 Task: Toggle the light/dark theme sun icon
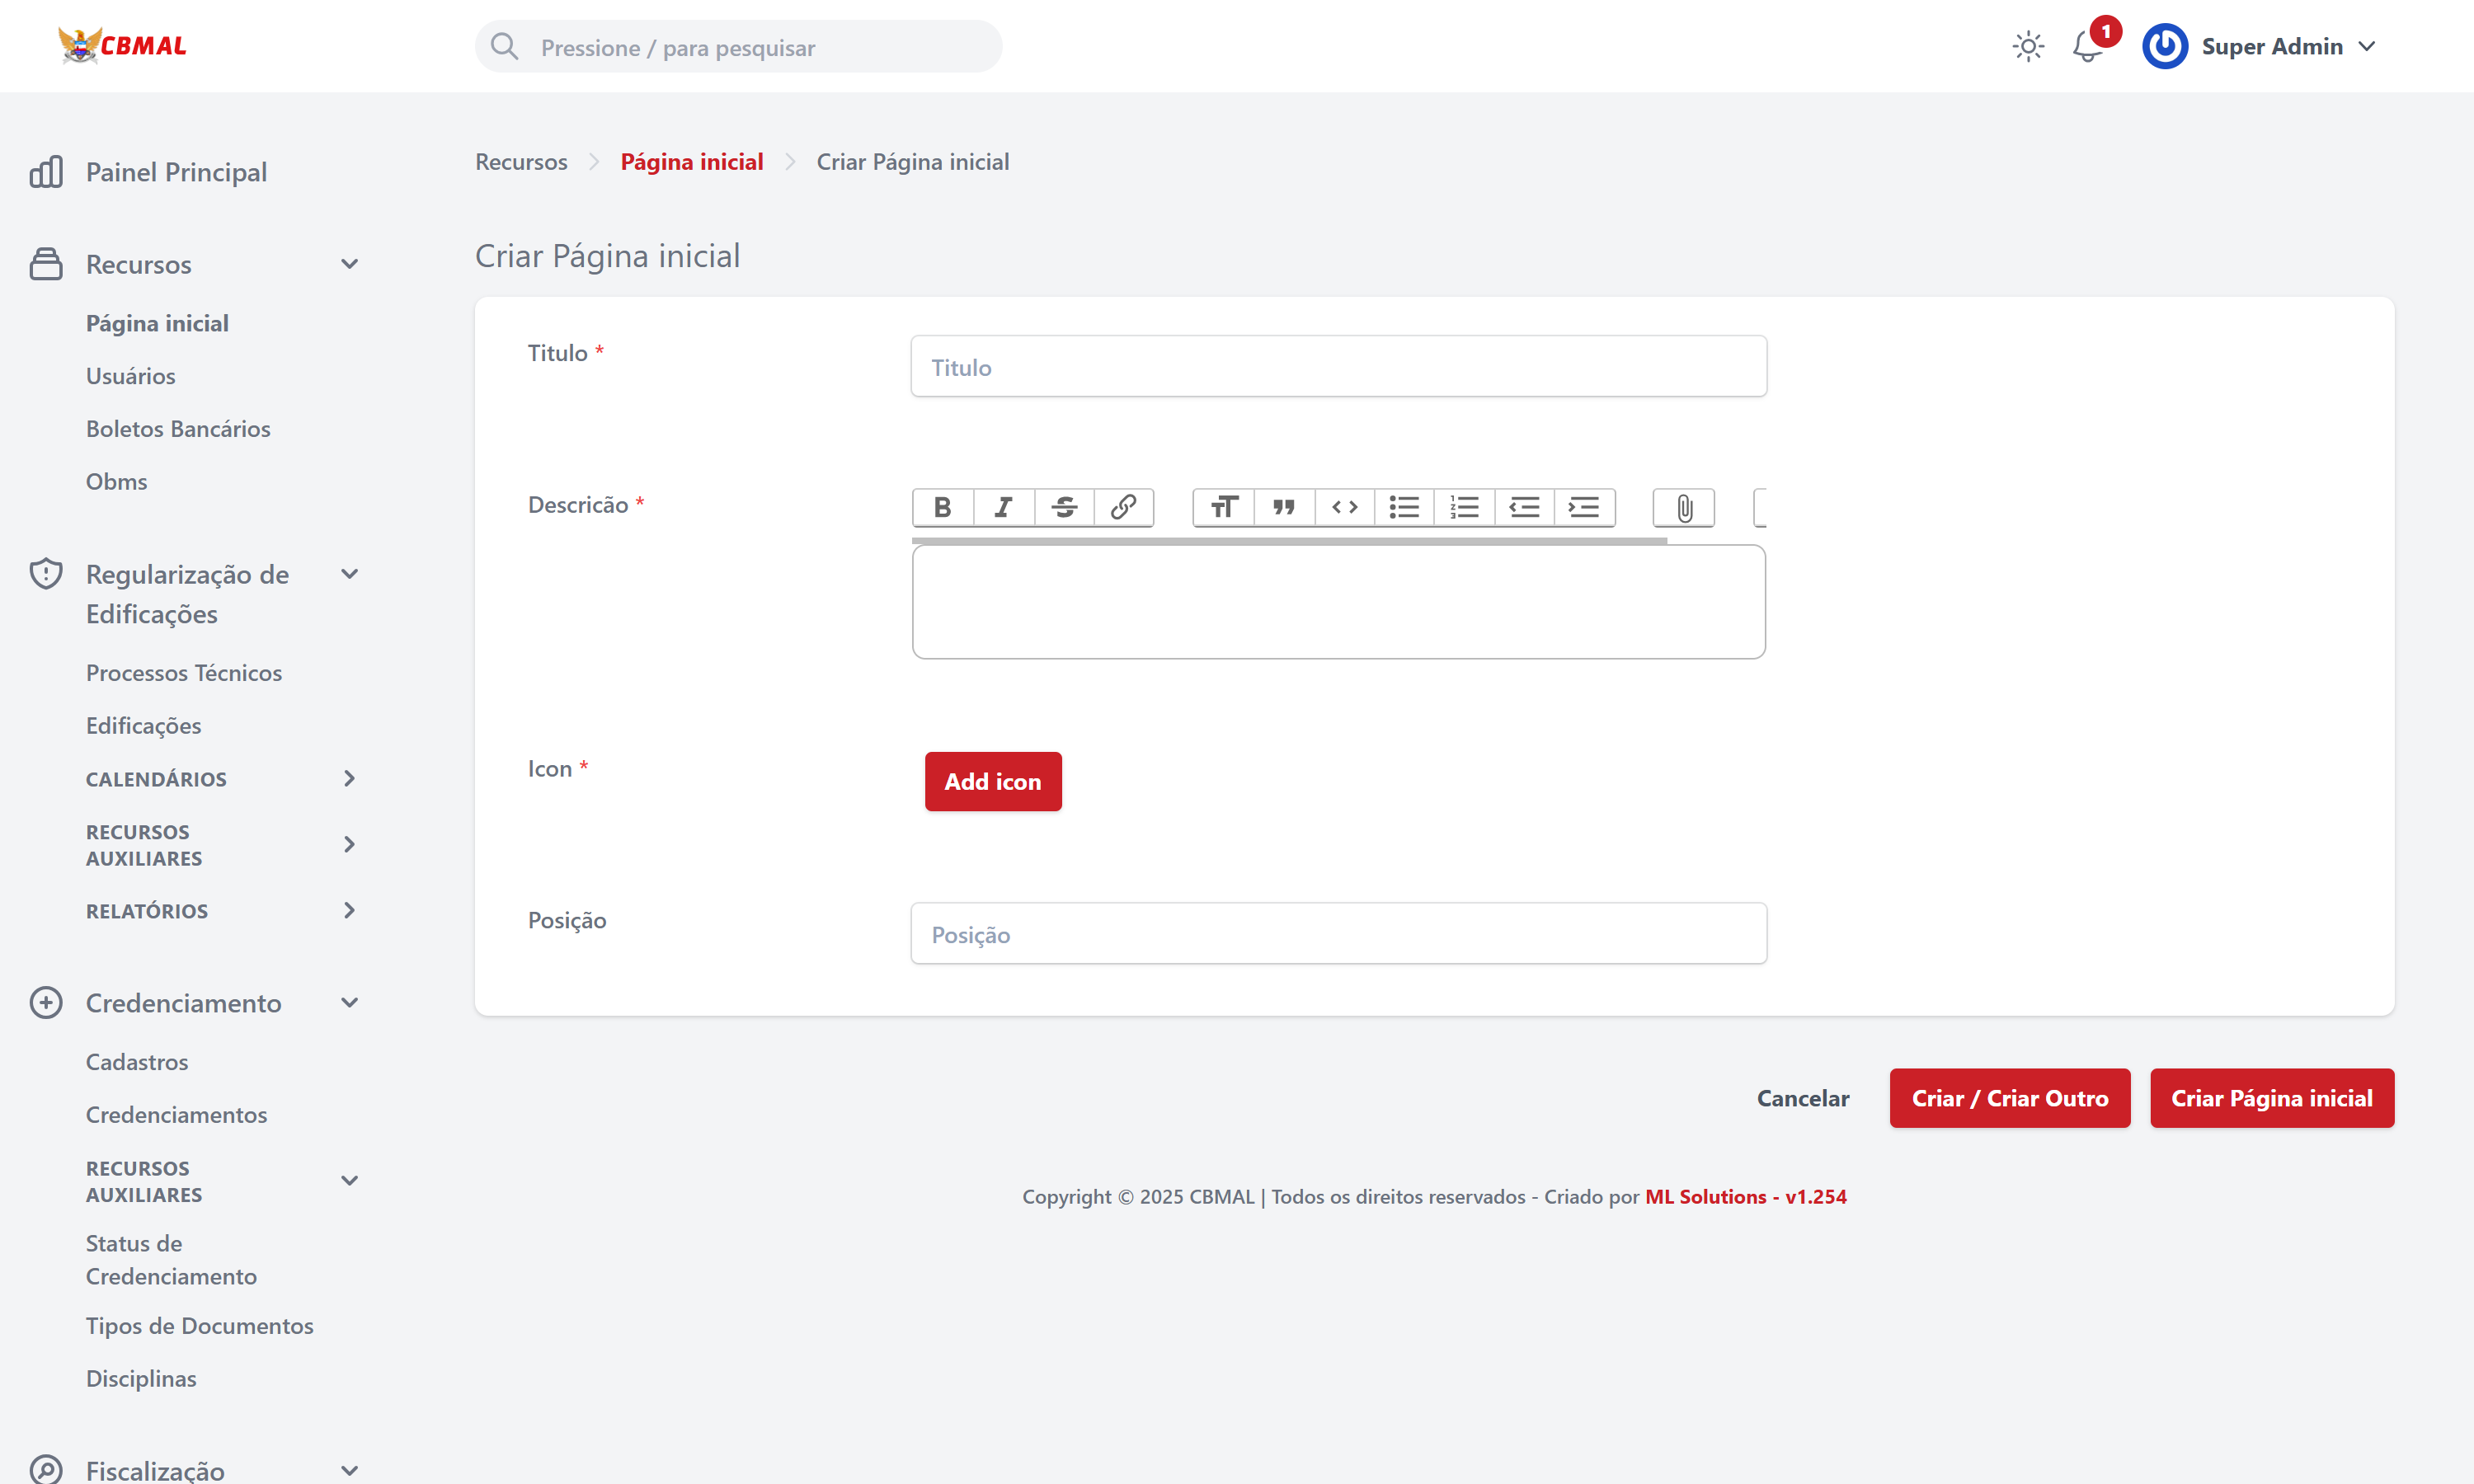click(2027, 46)
